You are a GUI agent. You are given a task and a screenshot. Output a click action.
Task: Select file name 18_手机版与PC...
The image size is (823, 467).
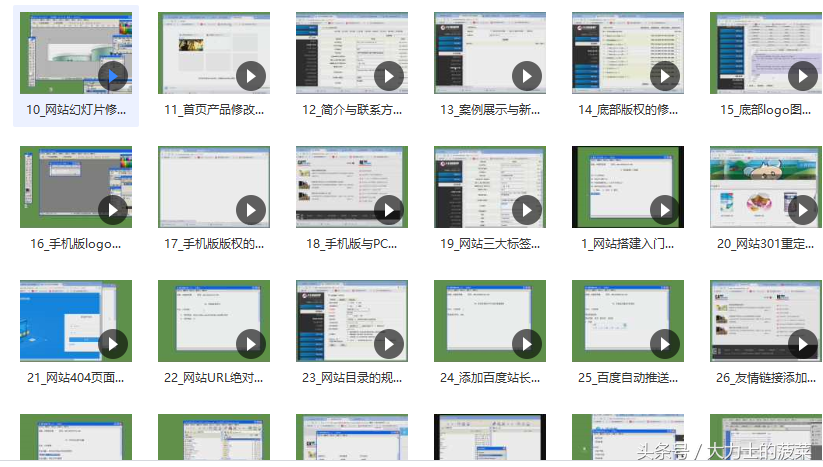tap(352, 243)
